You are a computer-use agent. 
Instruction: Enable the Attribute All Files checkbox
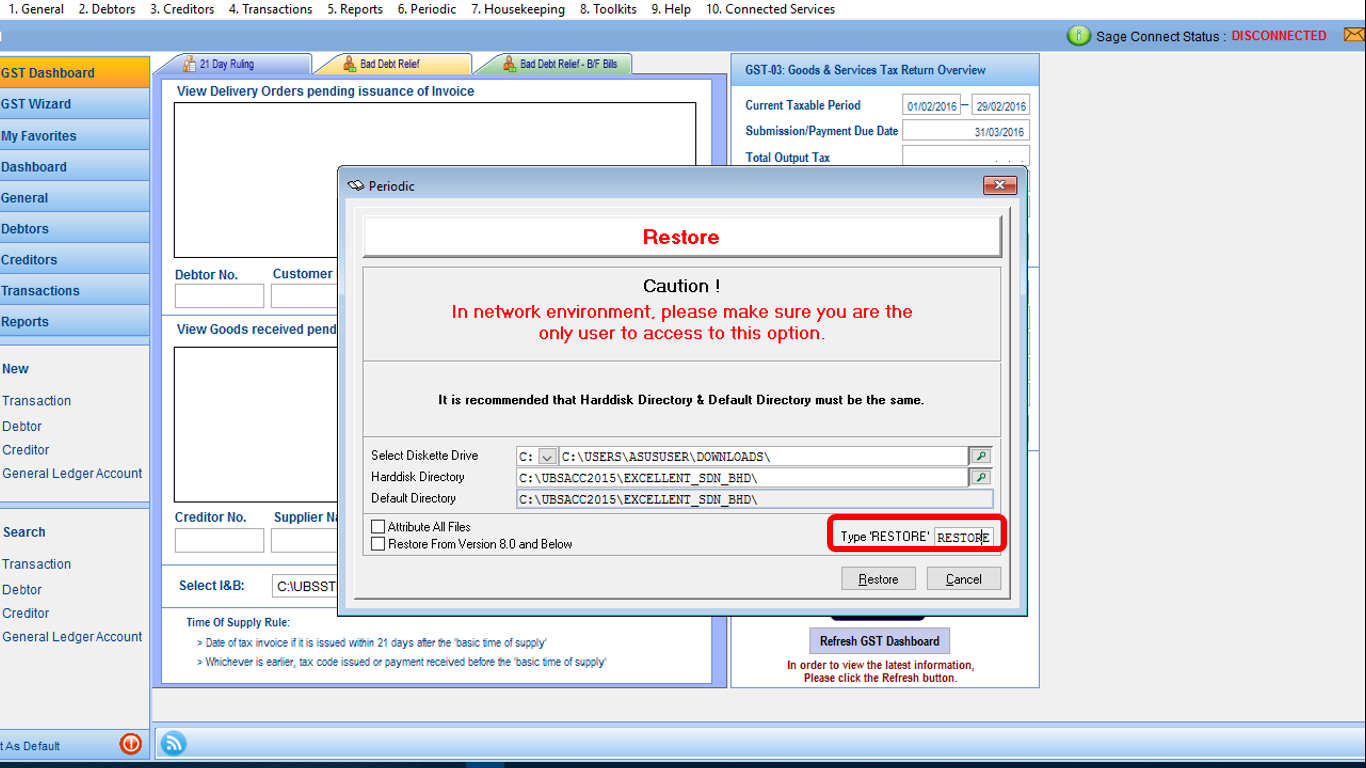pos(378,527)
